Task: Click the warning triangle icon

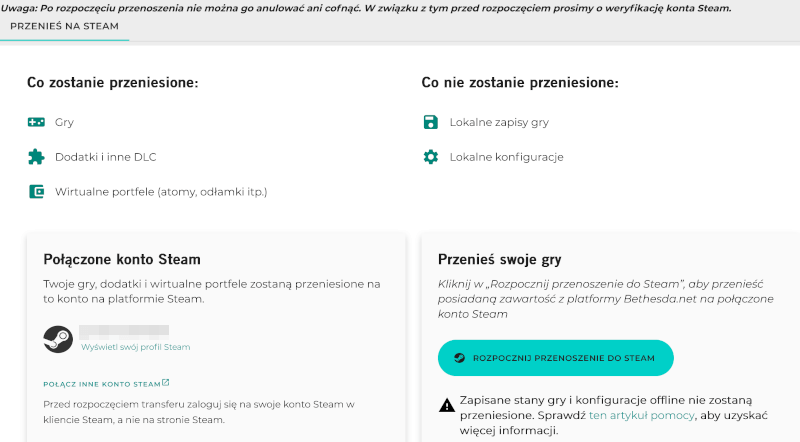Action: point(447,405)
